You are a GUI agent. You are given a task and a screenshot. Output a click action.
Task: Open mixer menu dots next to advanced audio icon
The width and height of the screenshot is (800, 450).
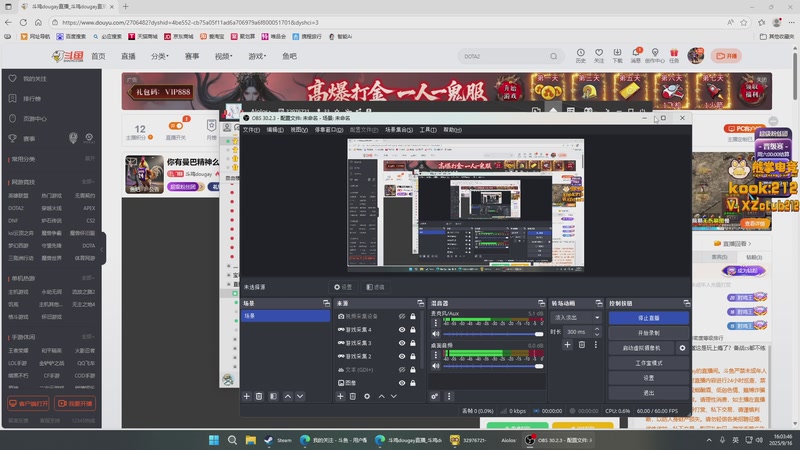449,396
